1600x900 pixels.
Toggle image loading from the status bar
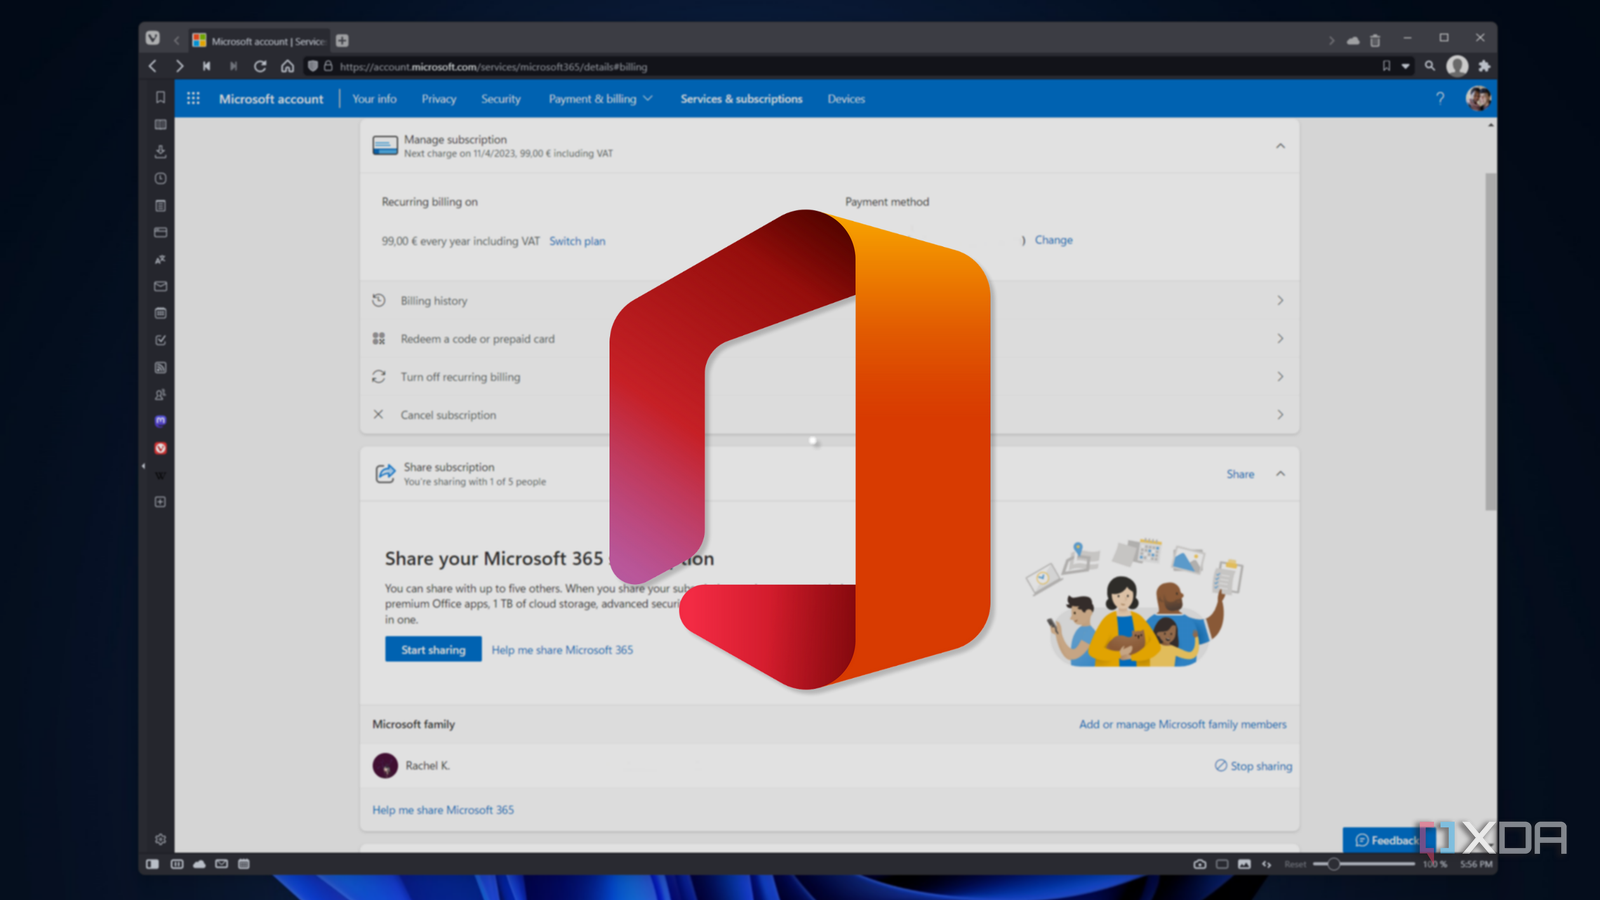click(1245, 863)
